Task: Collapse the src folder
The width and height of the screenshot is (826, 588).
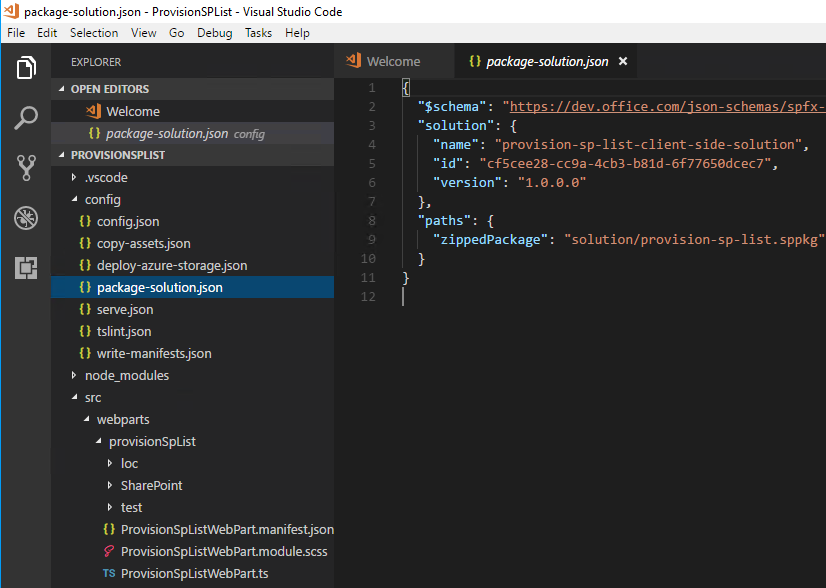Action: tap(74, 397)
